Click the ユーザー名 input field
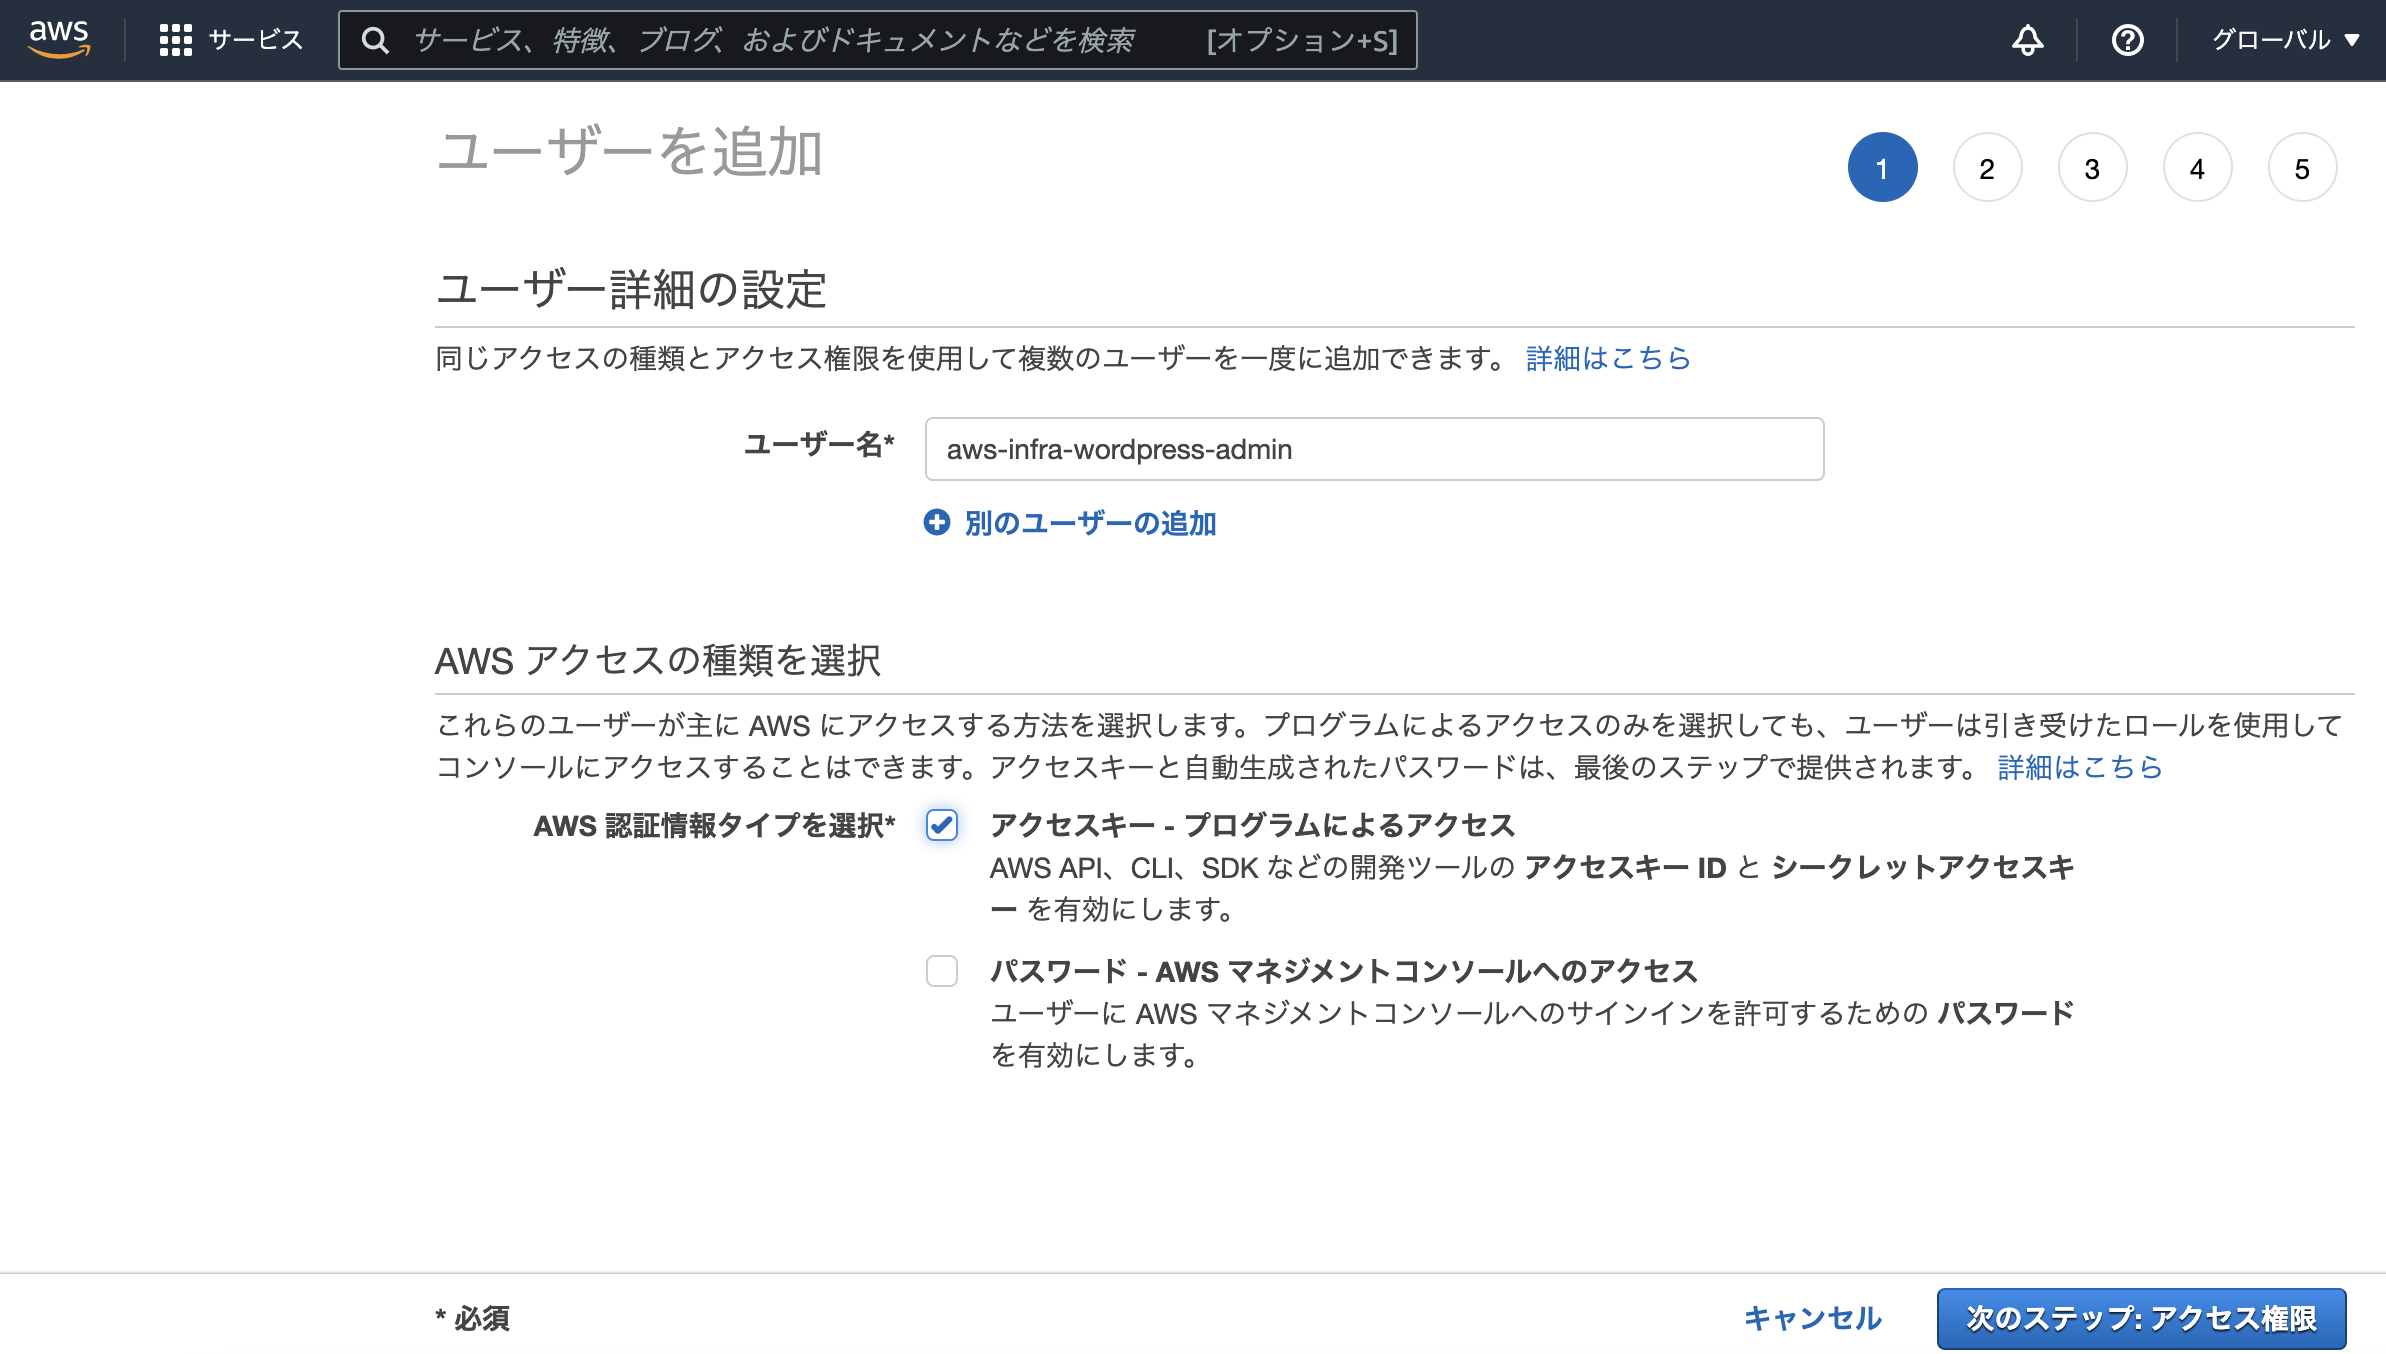 pyautogui.click(x=1374, y=449)
